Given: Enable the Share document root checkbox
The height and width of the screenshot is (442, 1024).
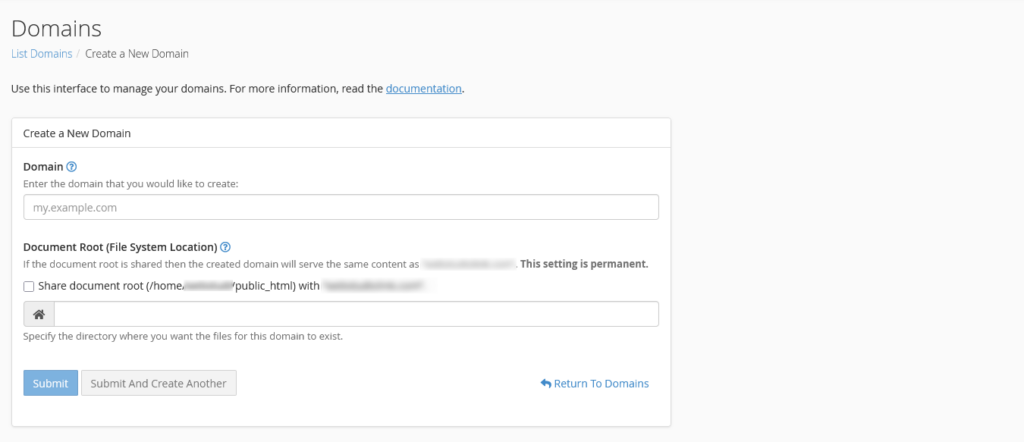Looking at the screenshot, I should pyautogui.click(x=29, y=287).
